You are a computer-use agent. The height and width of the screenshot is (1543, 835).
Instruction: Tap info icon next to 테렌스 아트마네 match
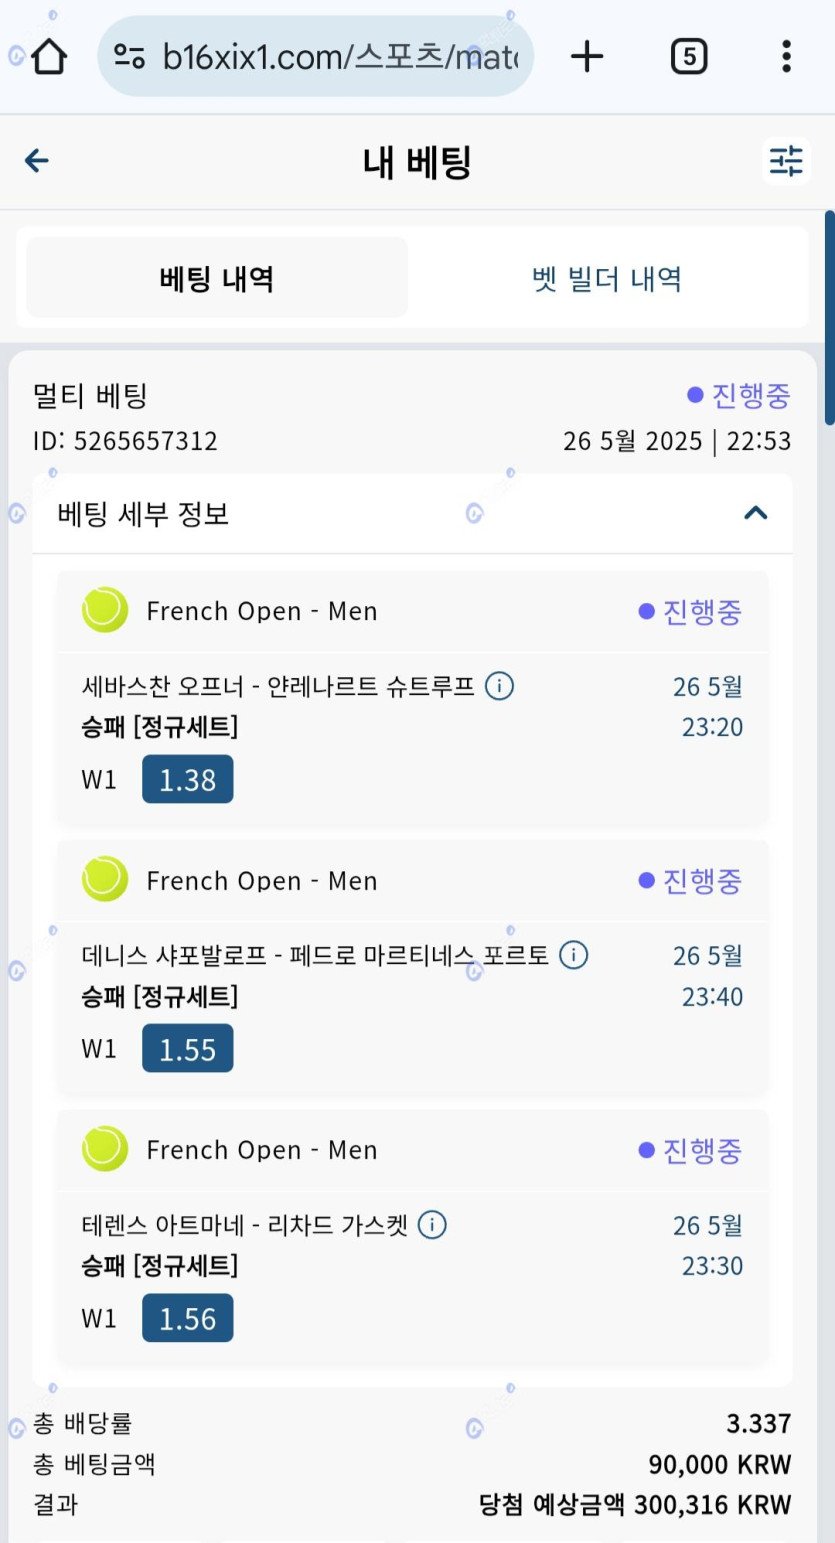[x=432, y=1225]
